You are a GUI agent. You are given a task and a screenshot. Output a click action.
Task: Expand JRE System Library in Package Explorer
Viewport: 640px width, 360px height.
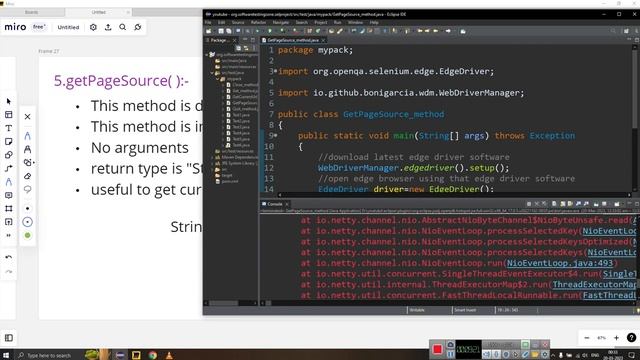(x=213, y=163)
